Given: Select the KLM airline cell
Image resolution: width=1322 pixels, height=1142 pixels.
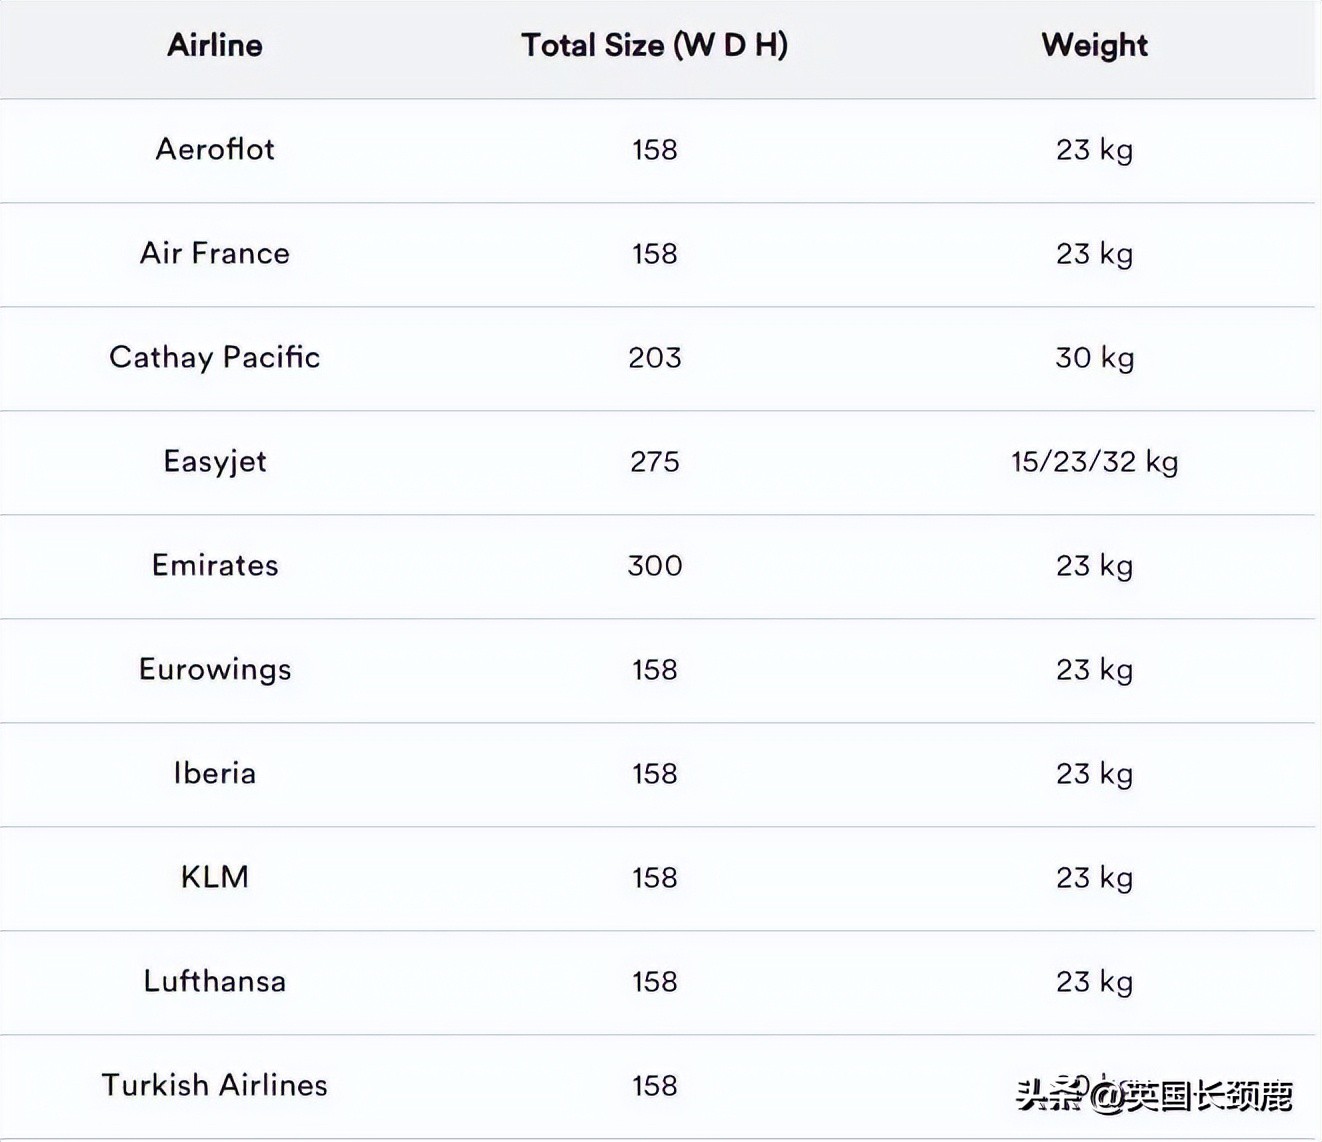Looking at the screenshot, I should [214, 877].
